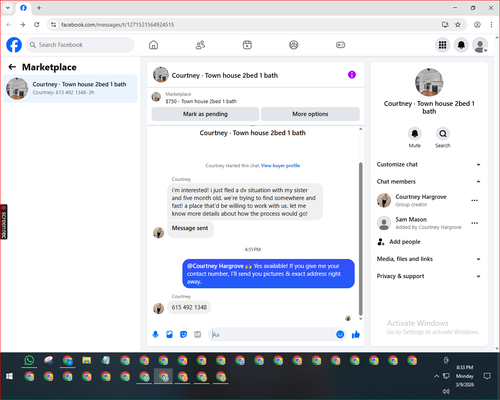This screenshot has height=400, width=500.
Task: Open Chrome tab search dropdown
Action: [x=8, y=8]
